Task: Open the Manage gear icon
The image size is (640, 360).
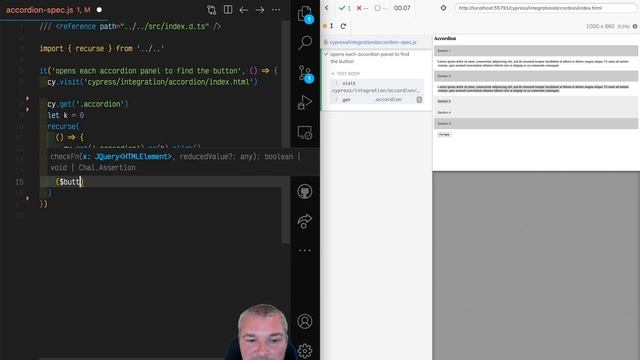Action: [304, 350]
